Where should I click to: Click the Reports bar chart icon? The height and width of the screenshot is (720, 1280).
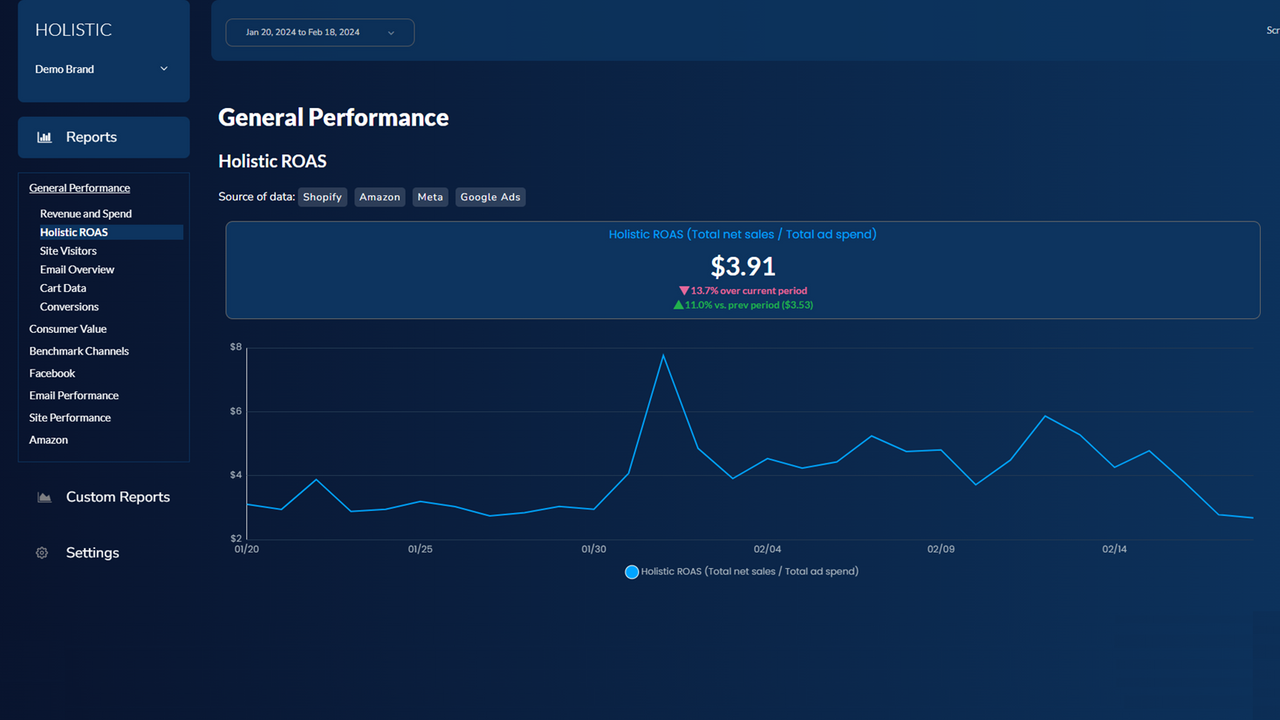pos(44,138)
